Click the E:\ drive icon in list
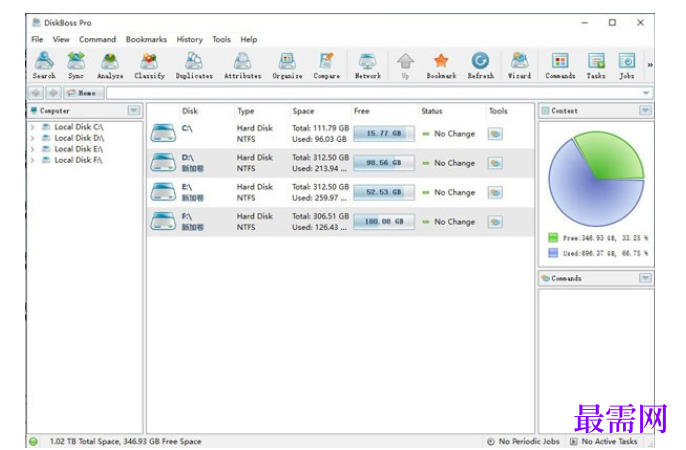This screenshot has width=686, height=450. point(163,192)
